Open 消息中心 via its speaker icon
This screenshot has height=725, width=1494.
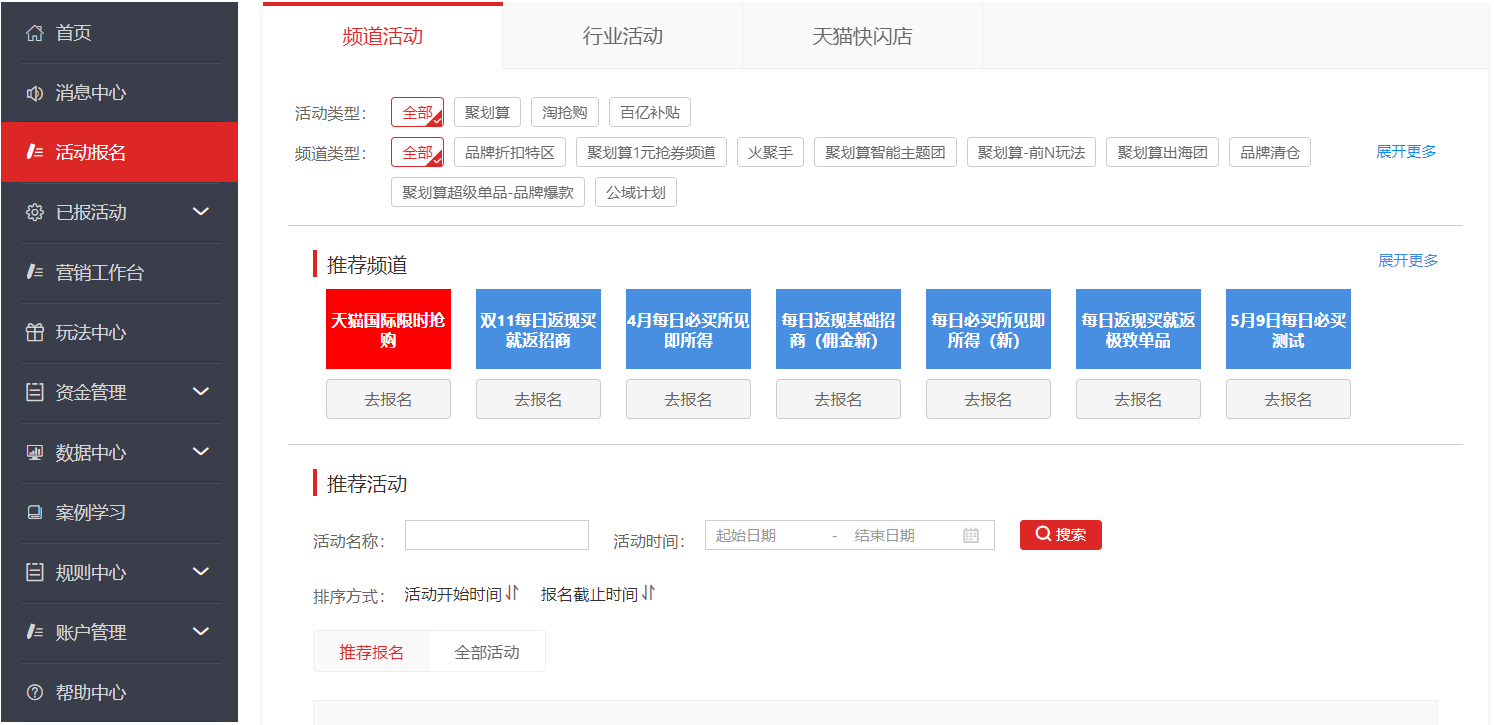pyautogui.click(x=36, y=92)
